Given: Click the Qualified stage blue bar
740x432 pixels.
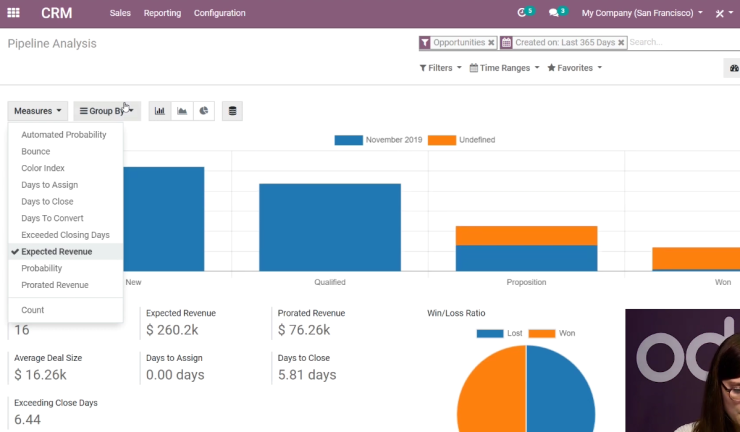Looking at the screenshot, I should pyautogui.click(x=330, y=228).
